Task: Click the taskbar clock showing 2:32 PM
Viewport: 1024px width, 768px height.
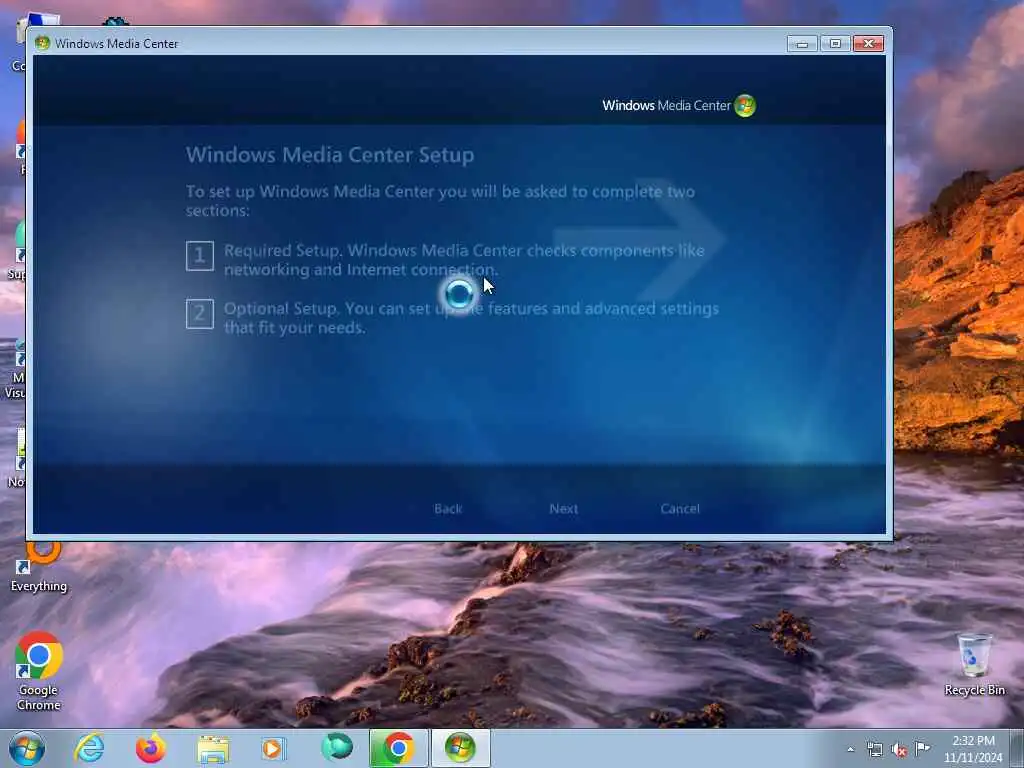Action: [973, 749]
